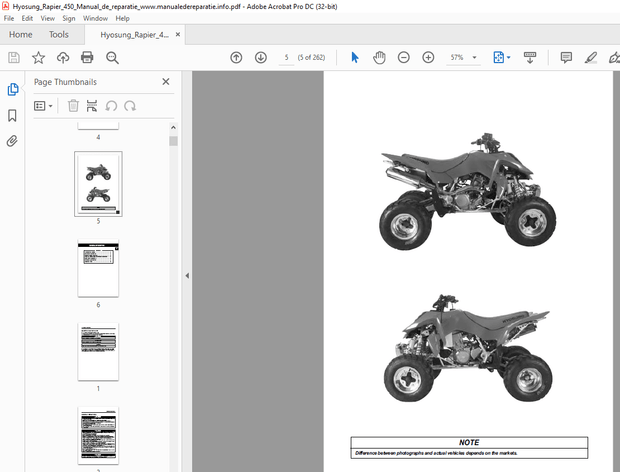Open thumbnail options dropdown

[x=43, y=106]
